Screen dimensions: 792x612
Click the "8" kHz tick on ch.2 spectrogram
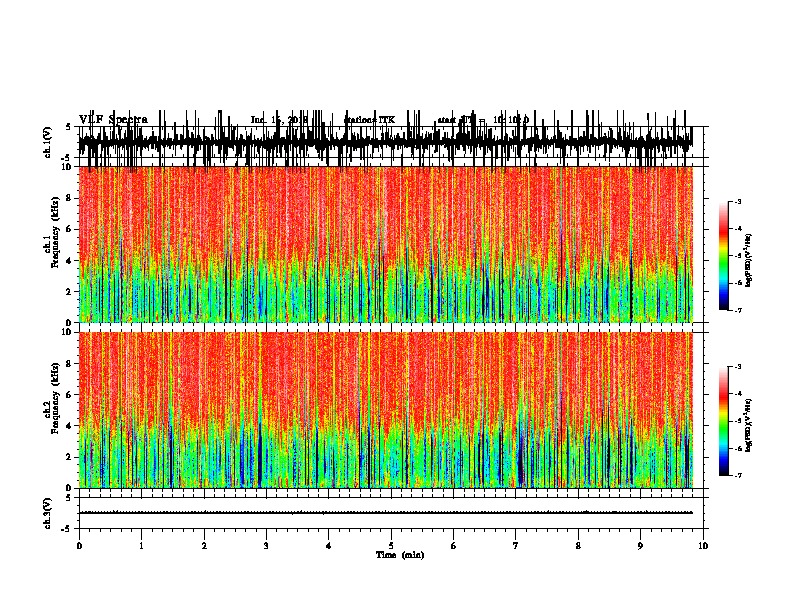70,364
